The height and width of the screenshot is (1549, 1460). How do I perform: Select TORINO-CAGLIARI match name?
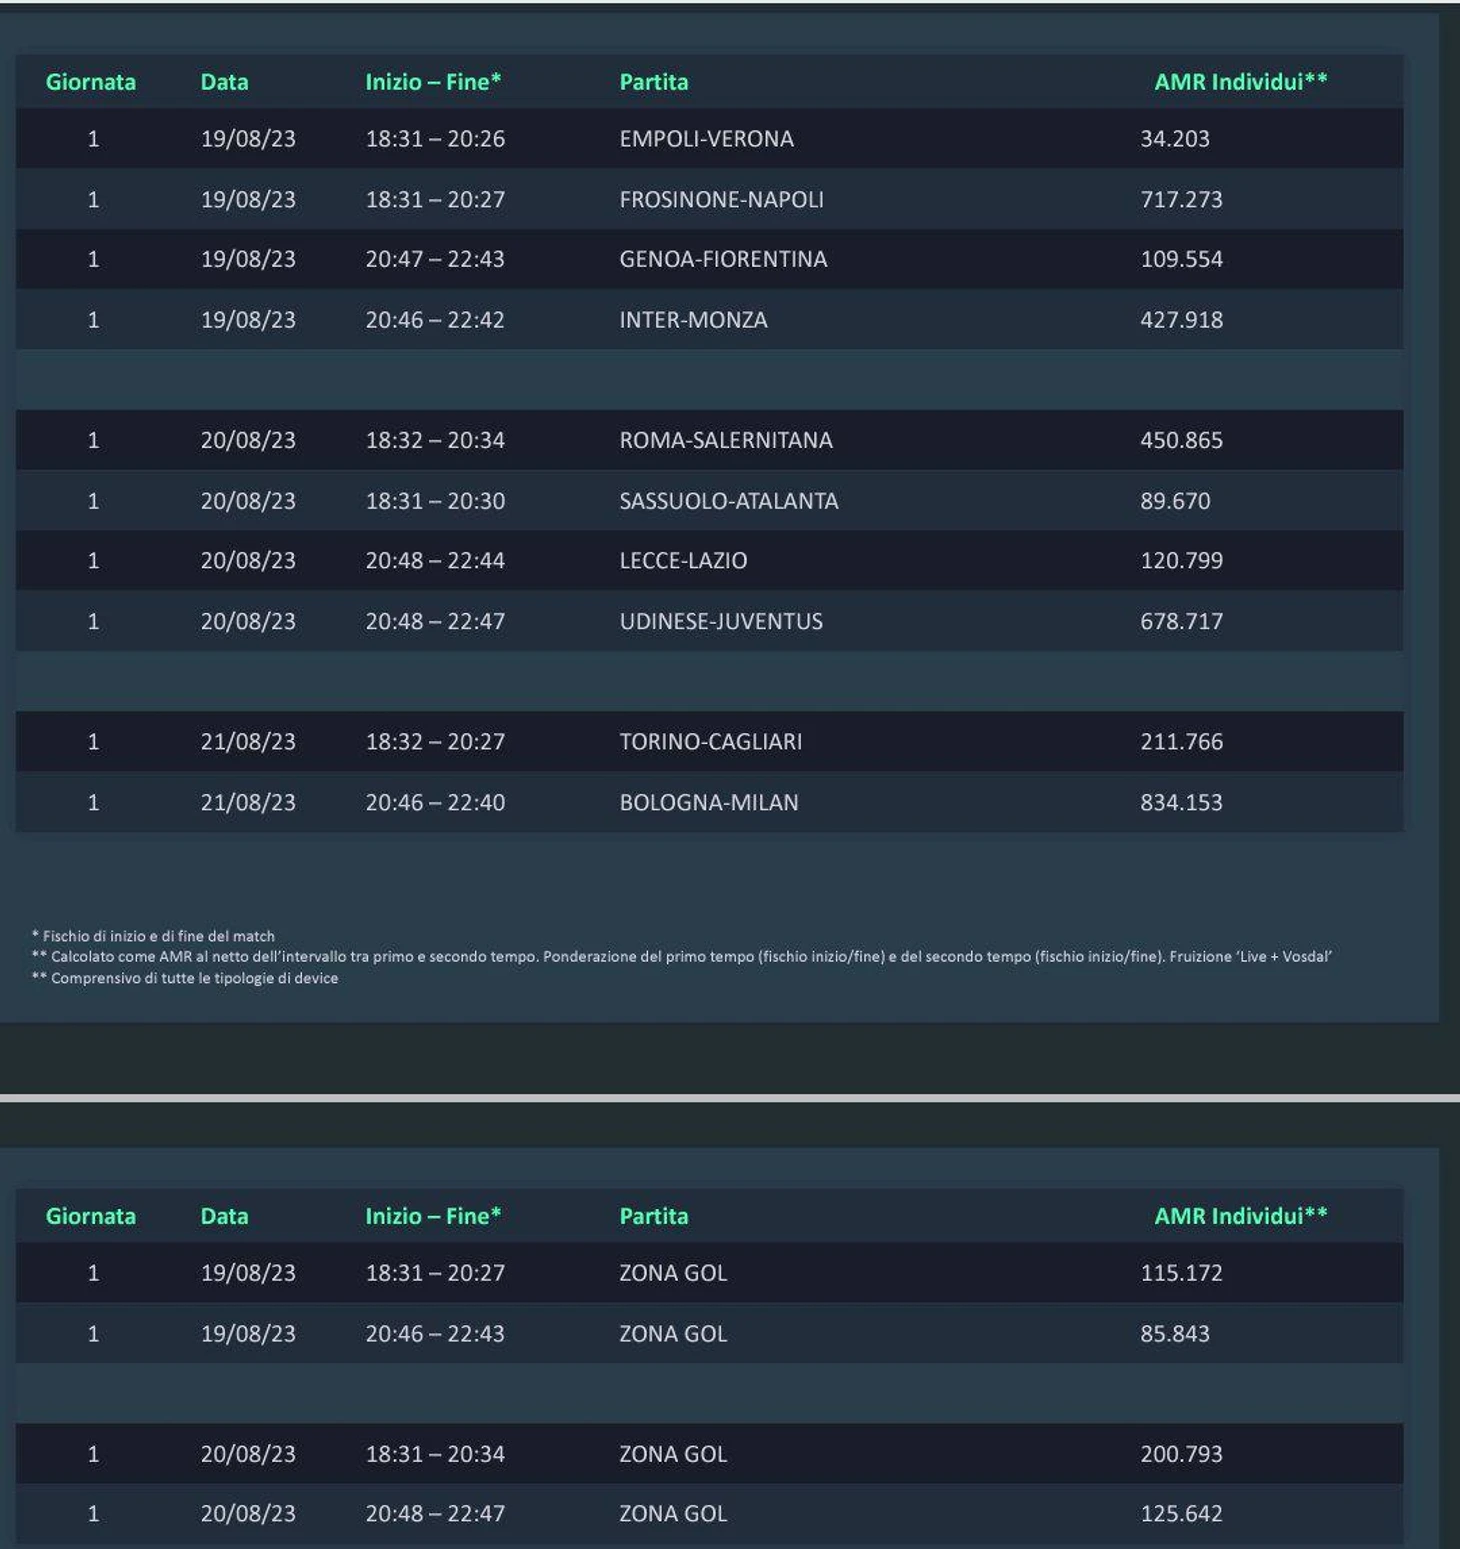(711, 742)
